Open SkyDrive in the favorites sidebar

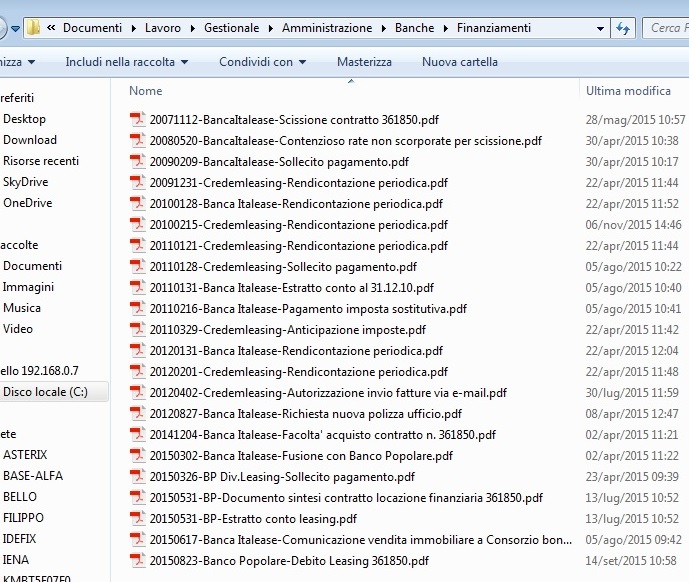[25, 182]
